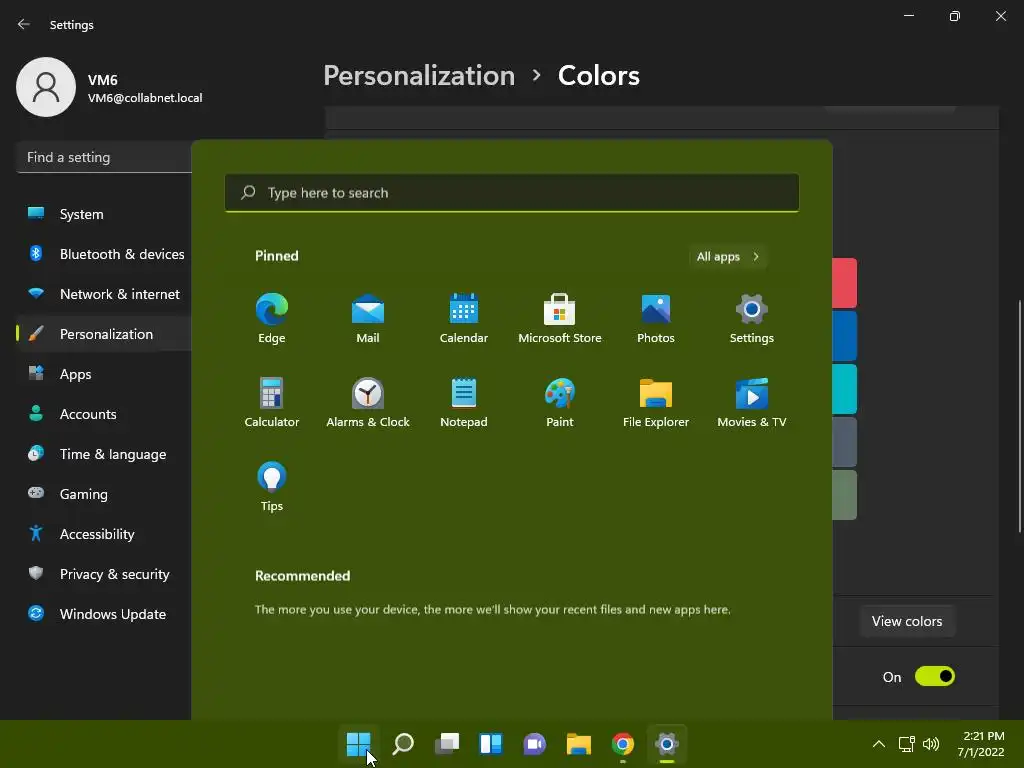1024x768 pixels.
Task: Show hidden icons in system tray
Action: point(879,744)
